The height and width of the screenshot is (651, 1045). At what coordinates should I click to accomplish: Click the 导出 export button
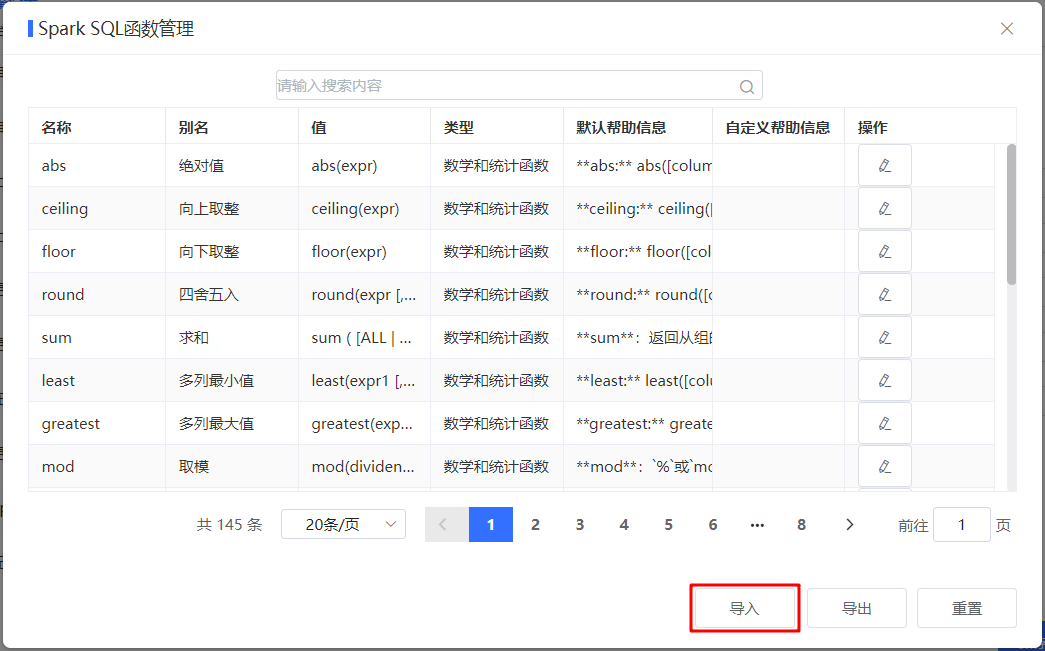(x=856, y=608)
